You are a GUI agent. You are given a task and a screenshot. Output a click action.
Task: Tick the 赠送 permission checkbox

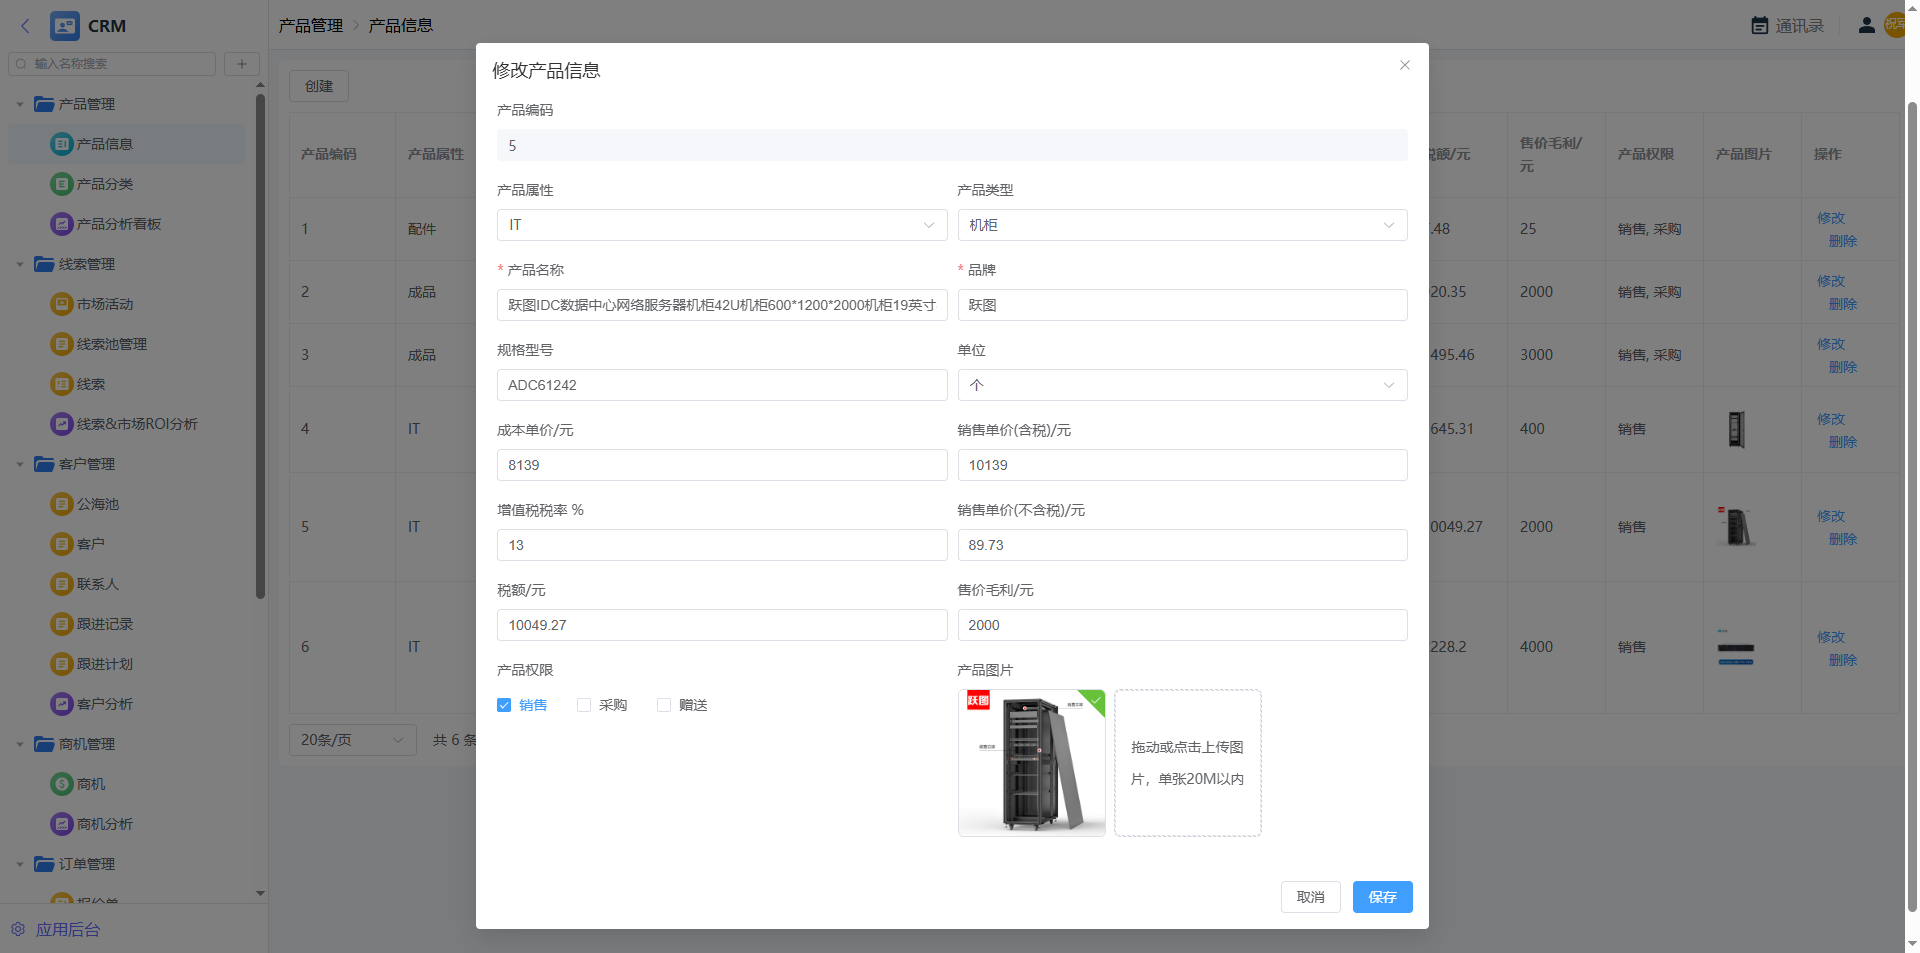[x=664, y=705]
